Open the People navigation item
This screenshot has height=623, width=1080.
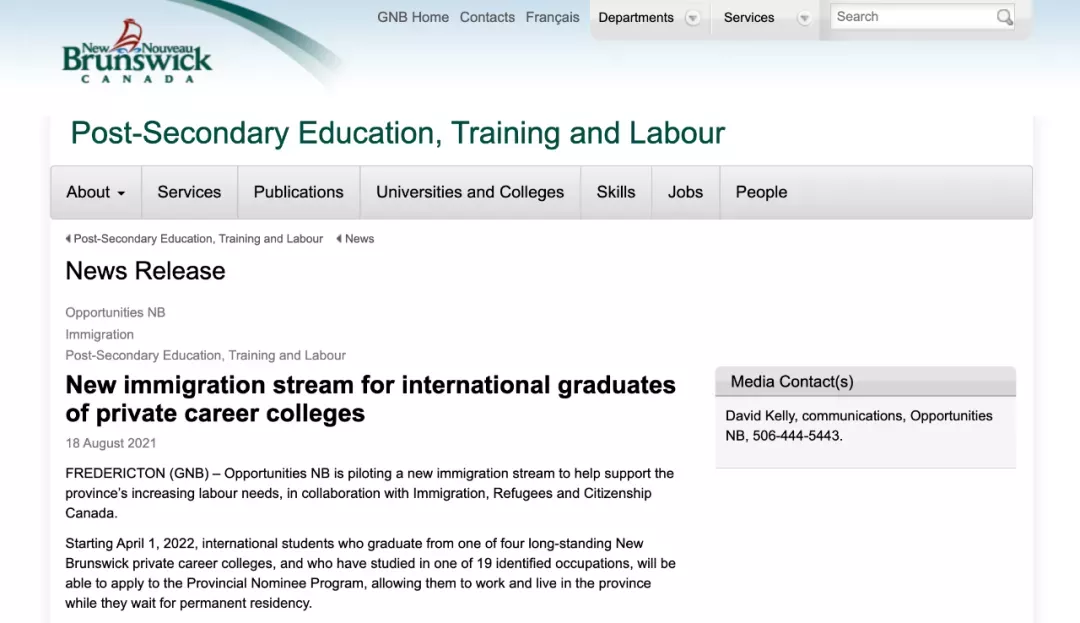[761, 192]
